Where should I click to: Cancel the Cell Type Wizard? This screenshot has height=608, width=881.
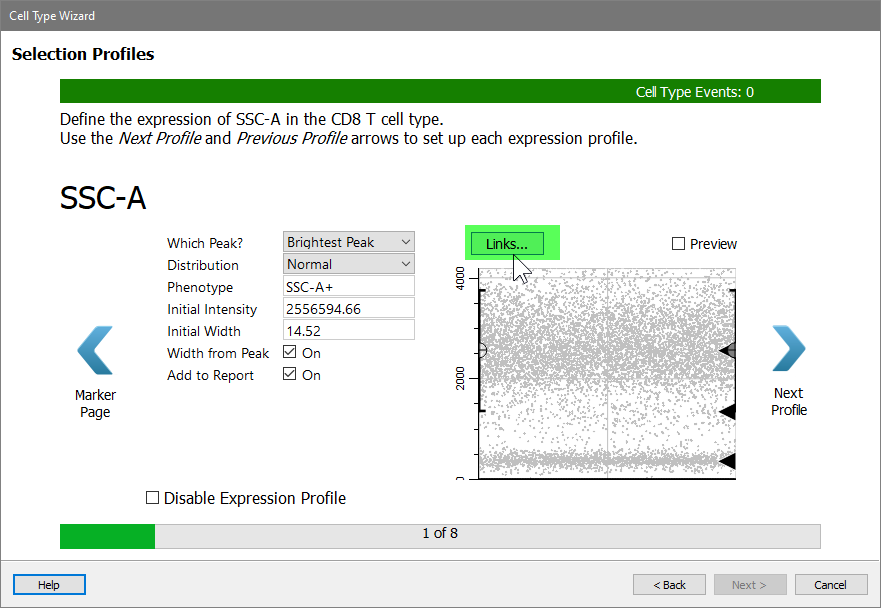pos(830,585)
